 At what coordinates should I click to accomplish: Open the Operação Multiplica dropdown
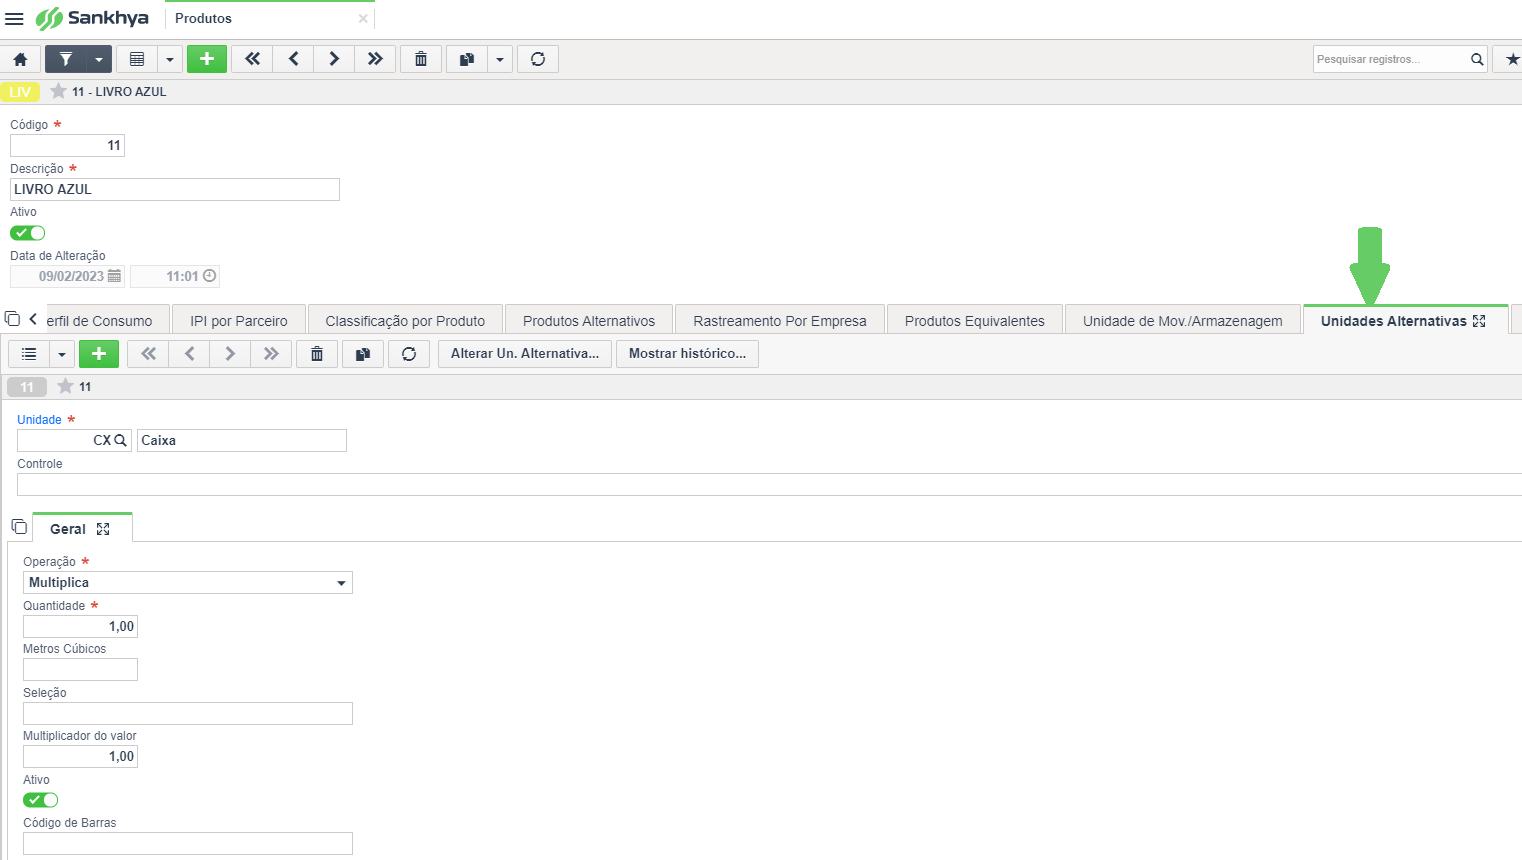point(188,583)
